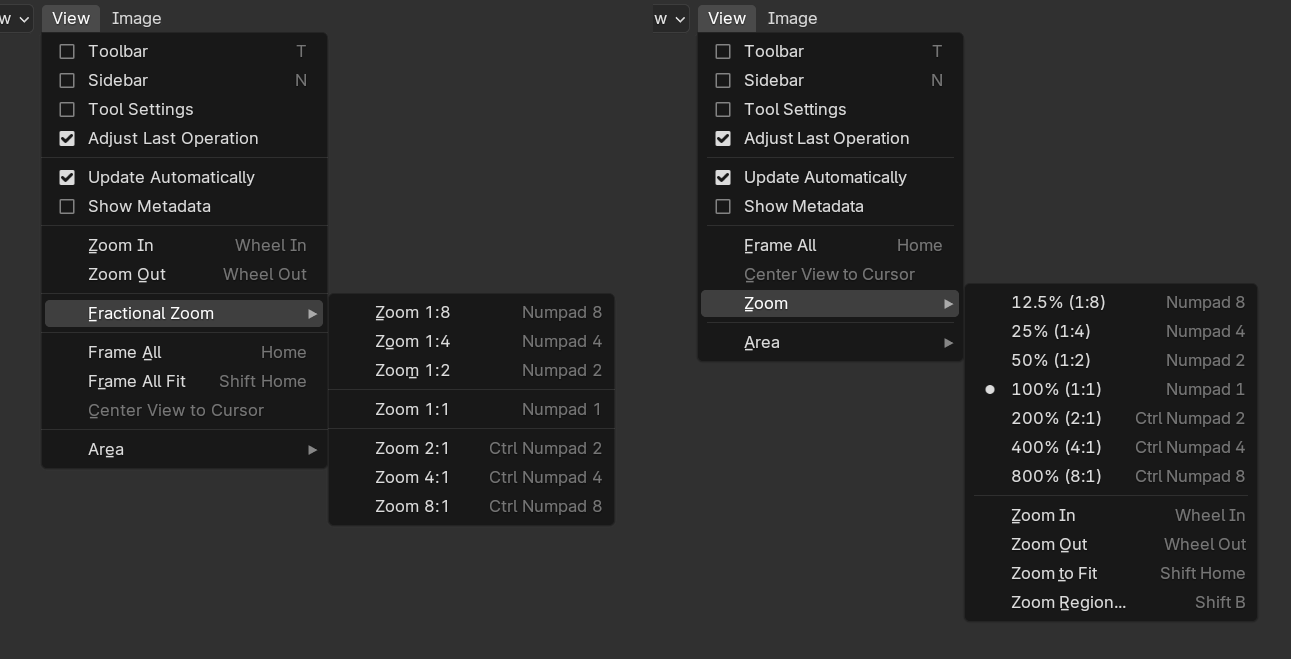
Task: Enable Tool Settings in right View menu
Action: 723,109
